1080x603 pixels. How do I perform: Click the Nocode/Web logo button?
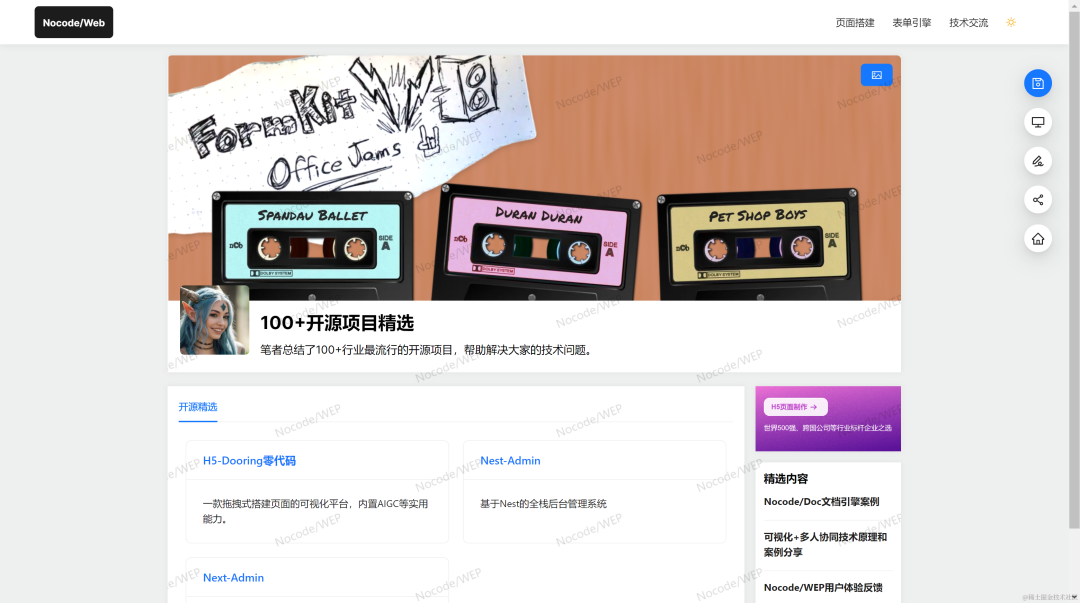[74, 23]
